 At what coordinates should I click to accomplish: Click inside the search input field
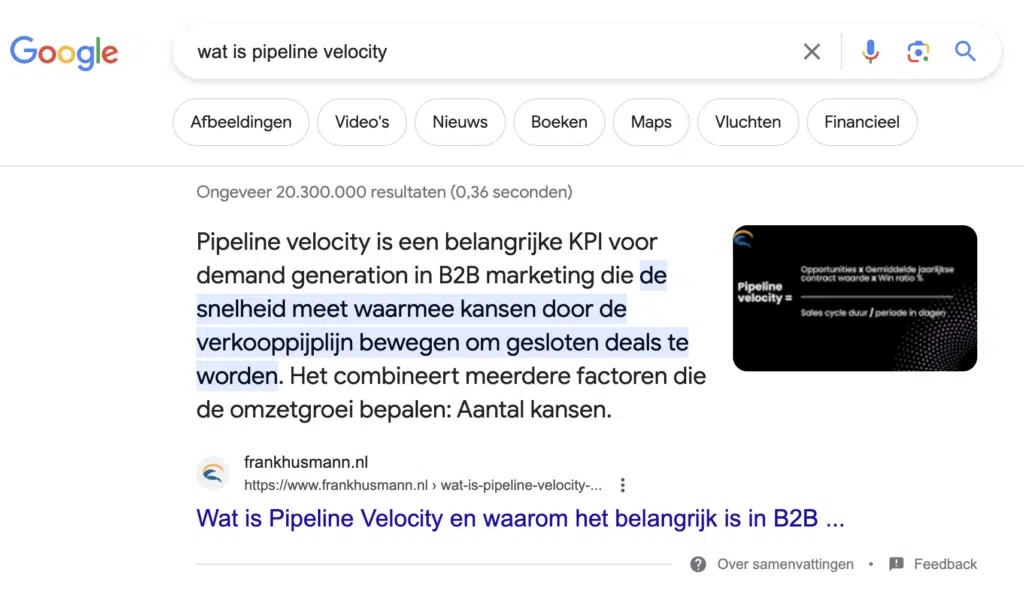pyautogui.click(x=450, y=51)
